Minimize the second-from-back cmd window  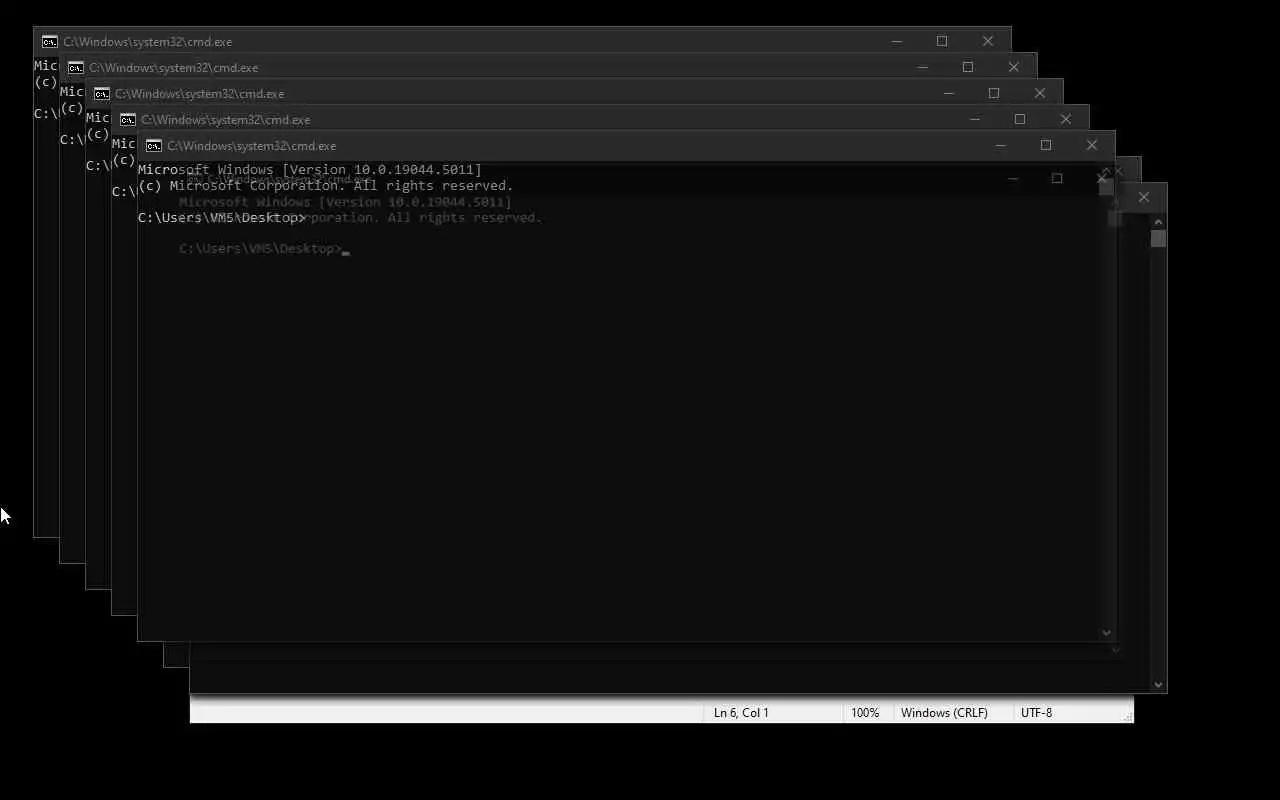pyautogui.click(x=922, y=68)
